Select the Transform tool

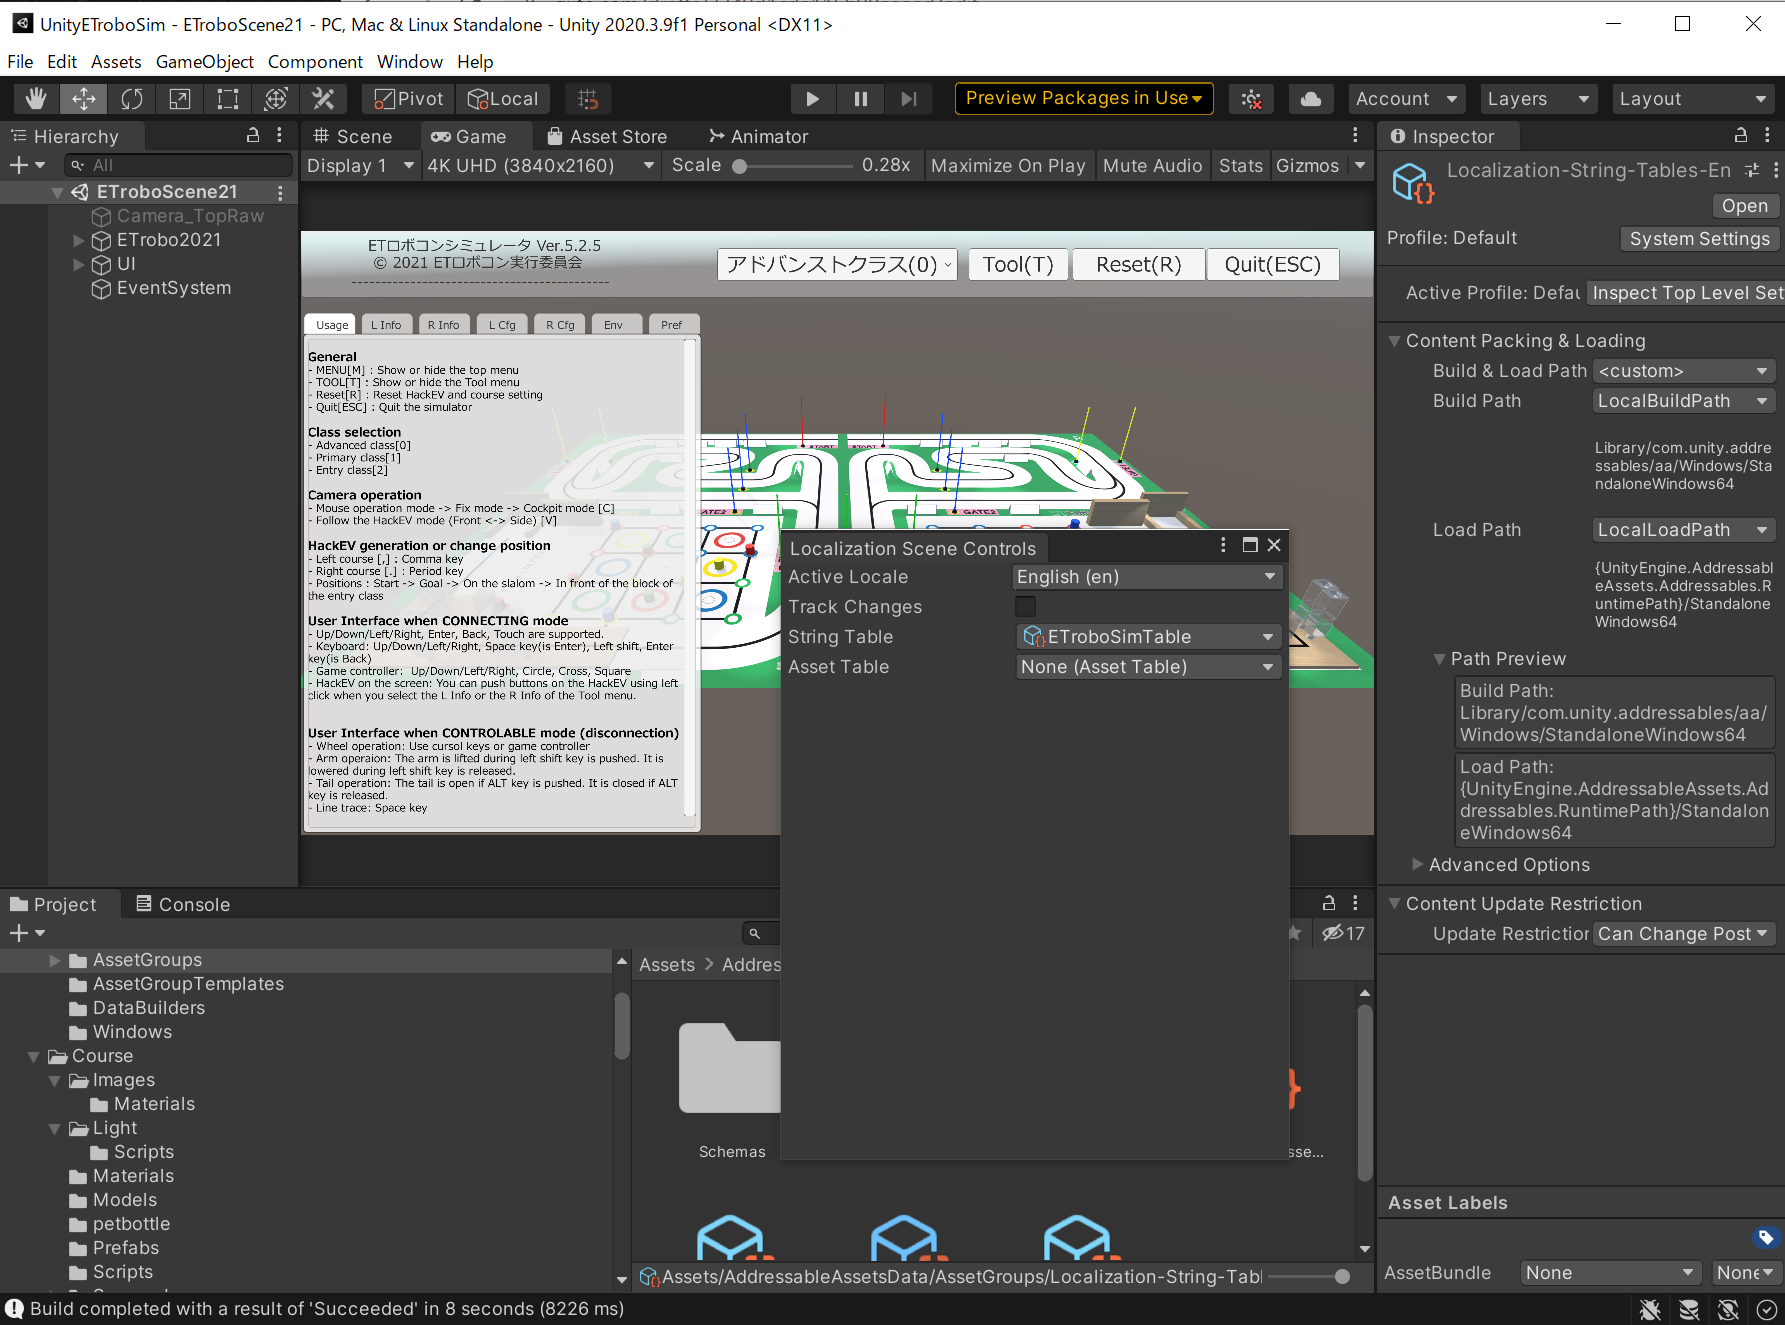276,99
